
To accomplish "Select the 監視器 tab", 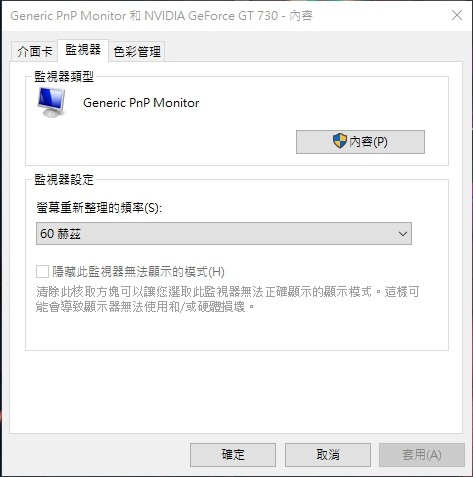I will click(83, 50).
